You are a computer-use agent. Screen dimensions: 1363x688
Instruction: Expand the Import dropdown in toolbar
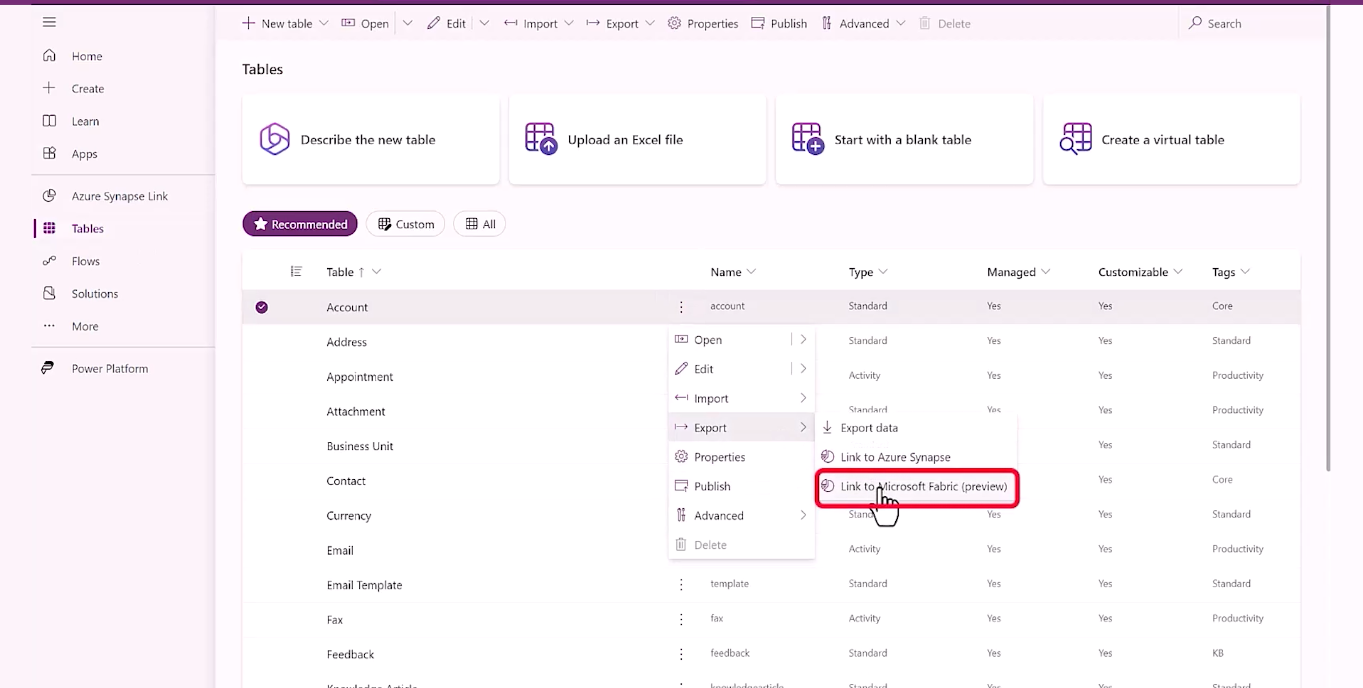(x=570, y=23)
